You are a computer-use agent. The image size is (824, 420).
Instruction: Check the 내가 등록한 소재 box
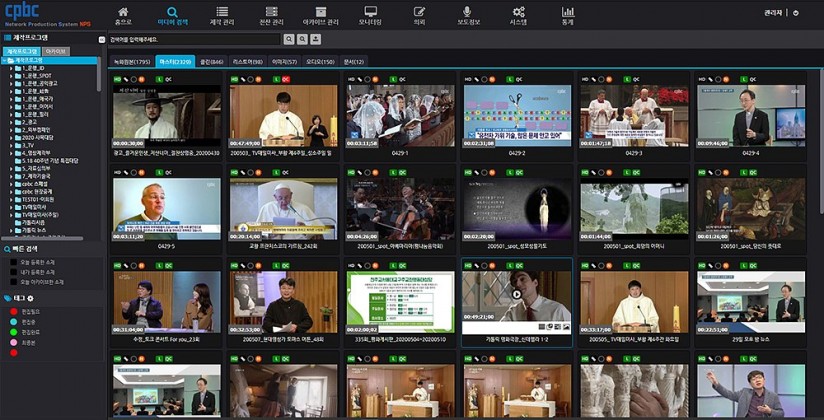click(x=13, y=271)
